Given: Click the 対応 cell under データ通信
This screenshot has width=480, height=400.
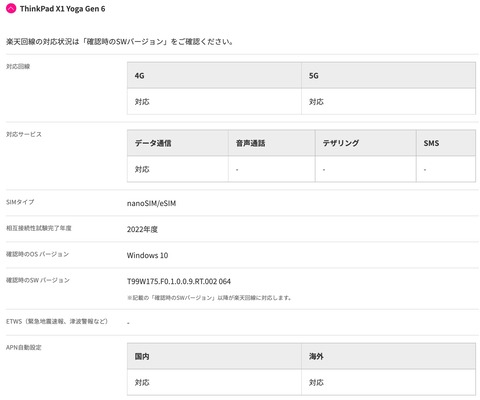Looking at the screenshot, I should pos(178,169).
